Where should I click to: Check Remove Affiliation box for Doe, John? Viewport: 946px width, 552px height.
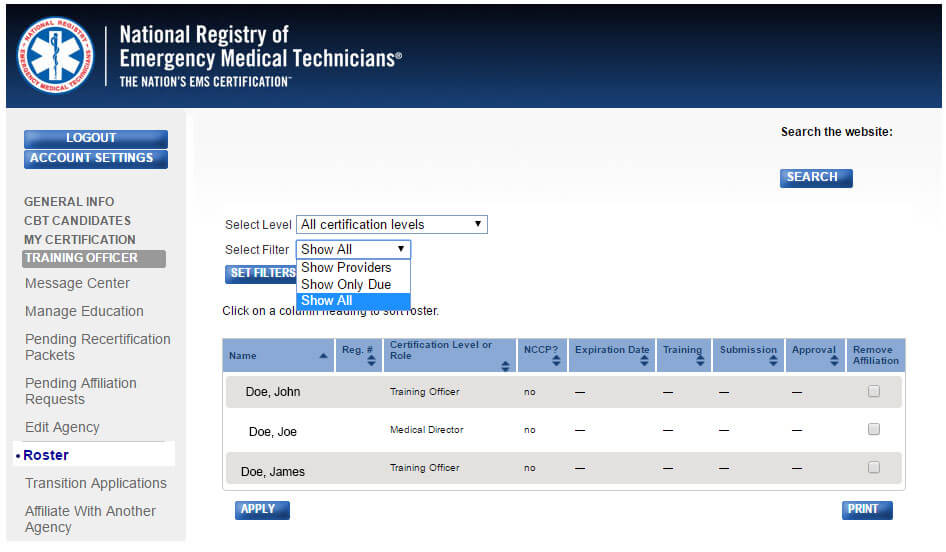(x=874, y=391)
